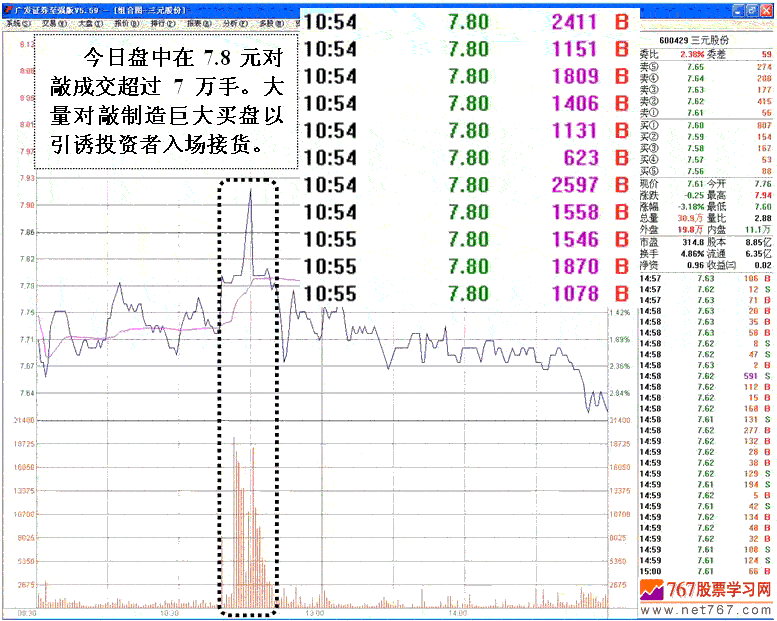The height and width of the screenshot is (621, 777).
Task: Open the 报价 menu
Action: click(126, 21)
